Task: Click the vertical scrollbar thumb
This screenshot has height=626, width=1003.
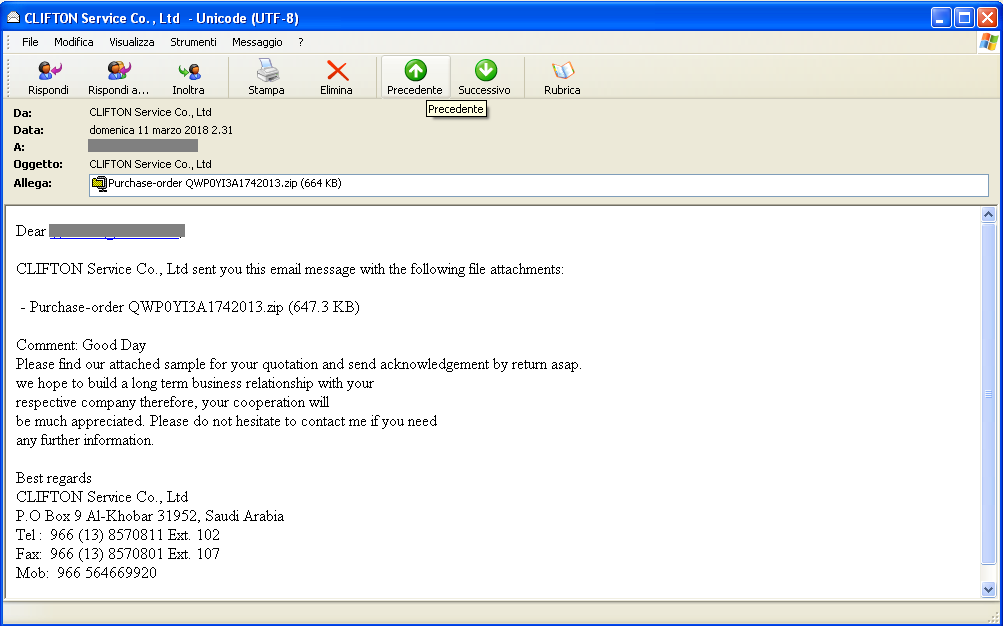Action: (x=988, y=394)
